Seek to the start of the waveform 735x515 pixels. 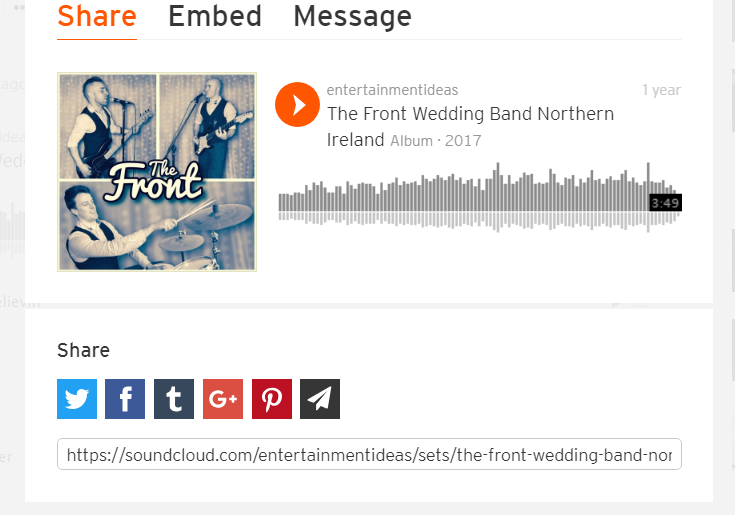pos(280,202)
